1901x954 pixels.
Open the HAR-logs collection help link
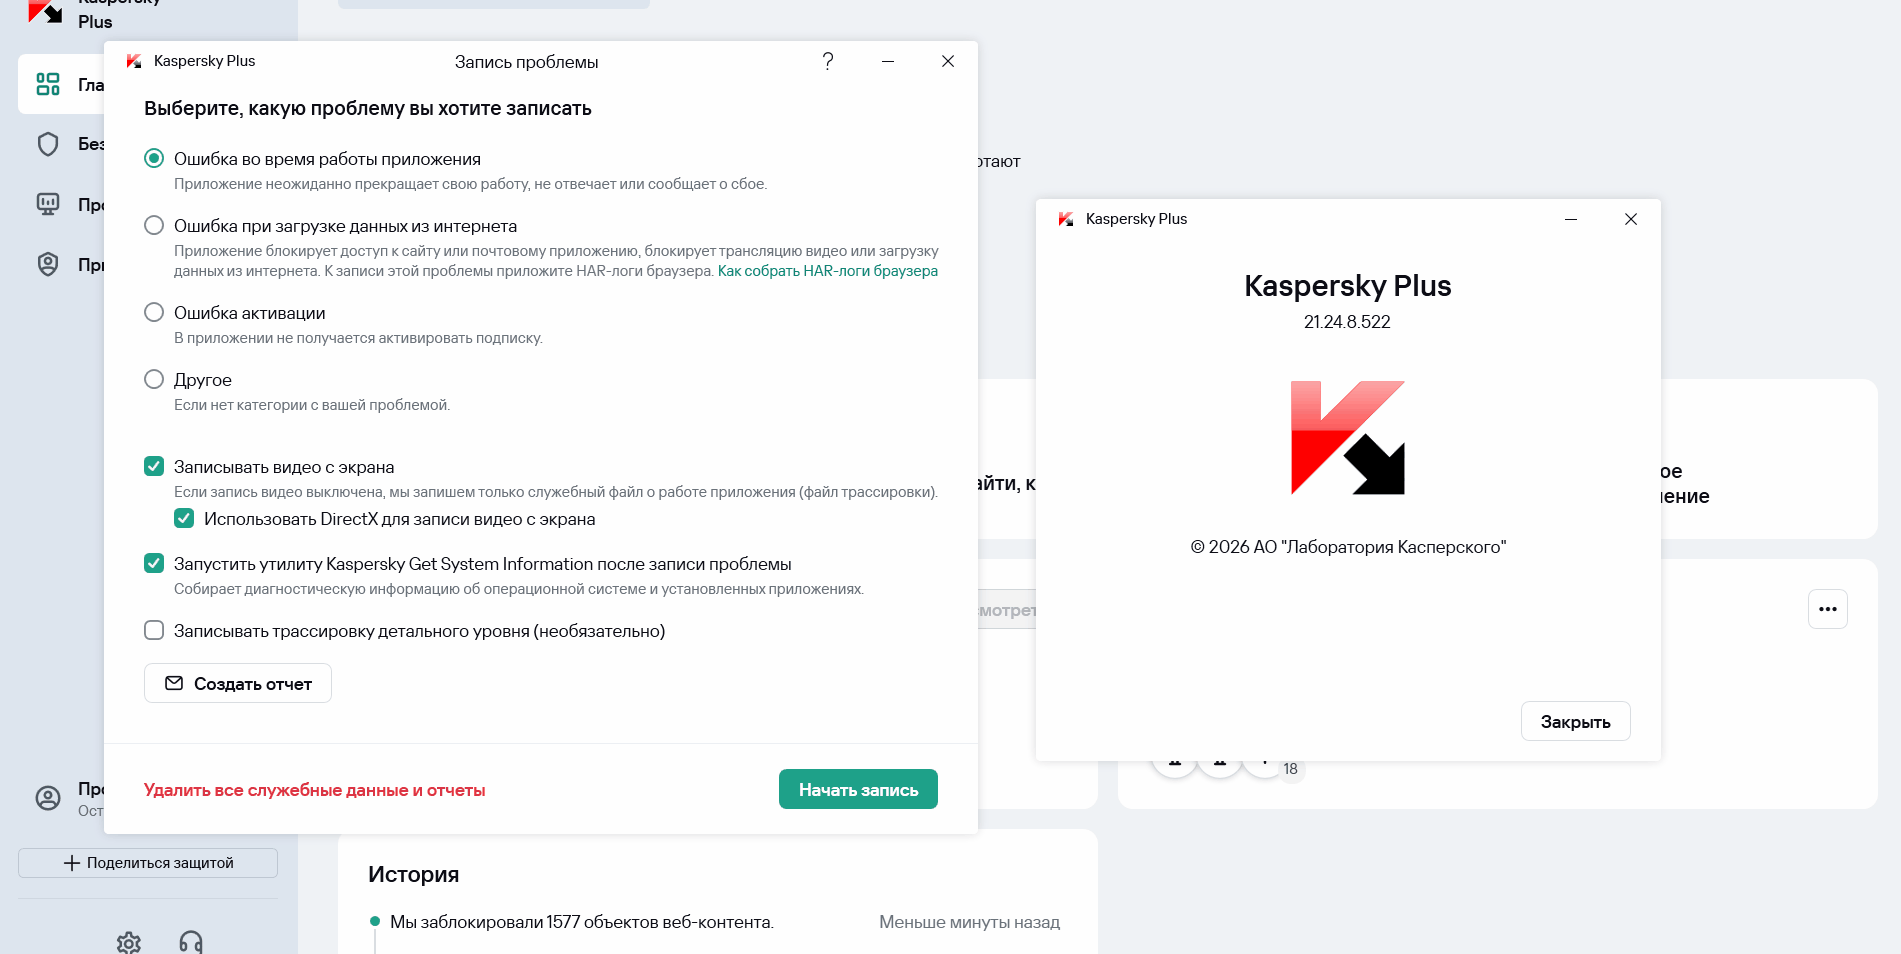[x=827, y=271]
